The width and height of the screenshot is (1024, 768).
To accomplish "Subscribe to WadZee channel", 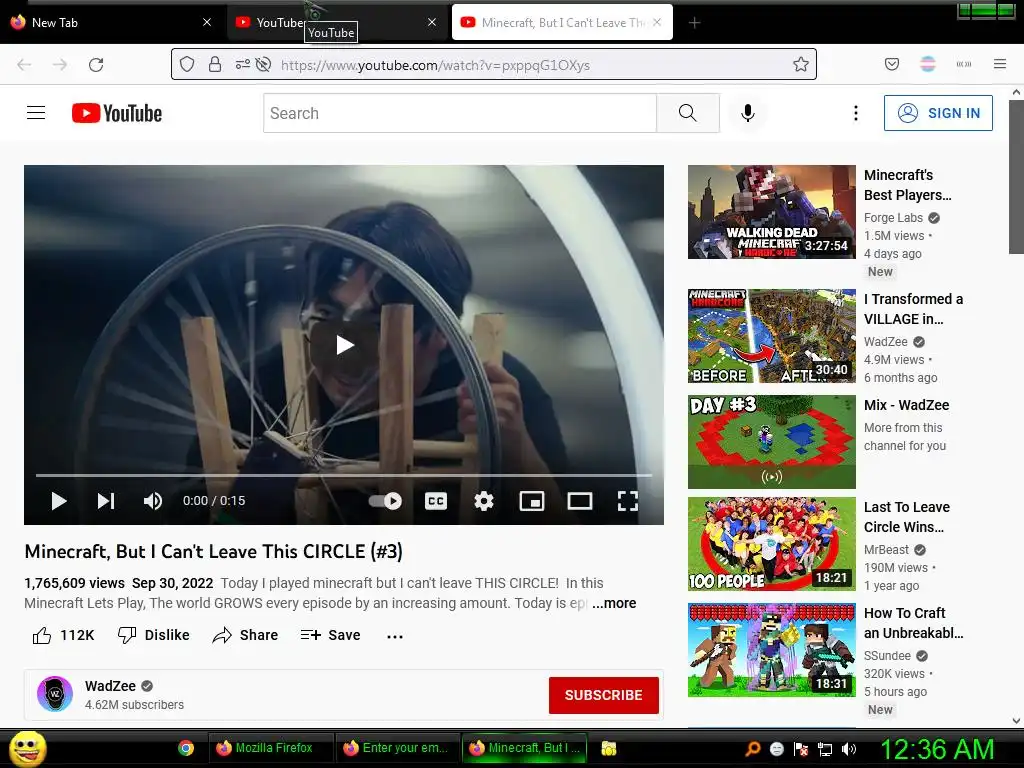I will 603,695.
